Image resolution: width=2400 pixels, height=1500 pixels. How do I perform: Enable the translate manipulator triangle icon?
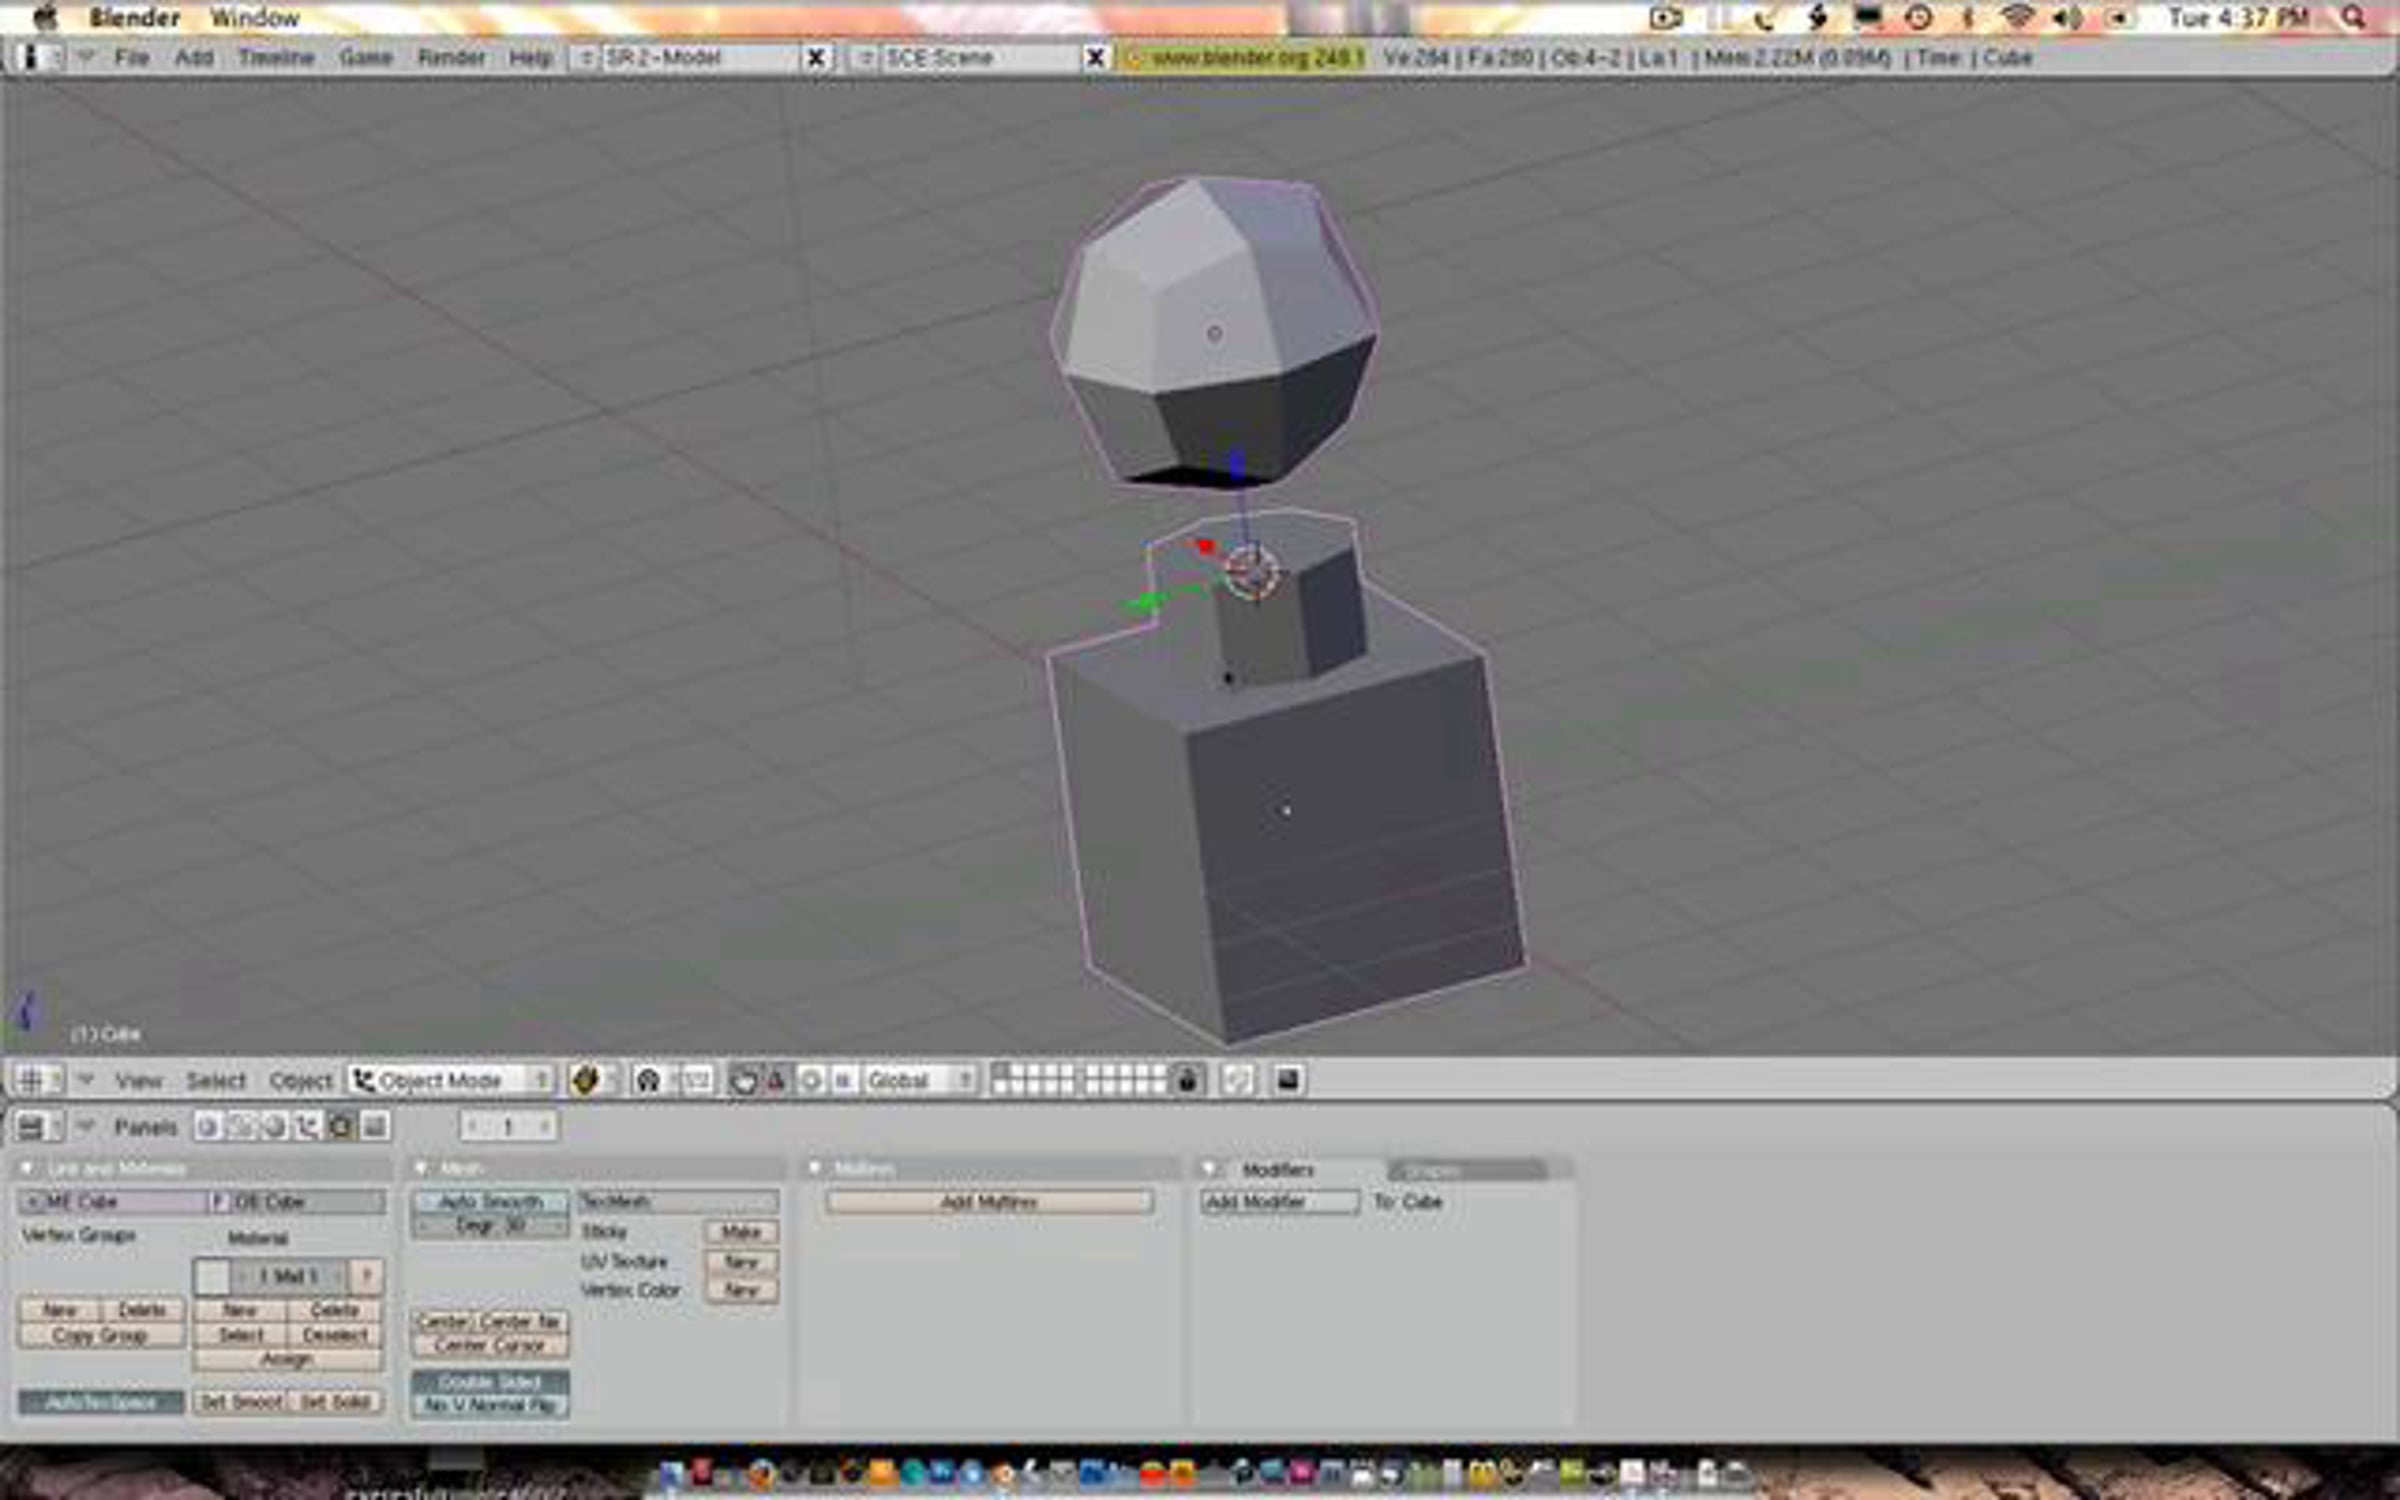pyautogui.click(x=775, y=1080)
